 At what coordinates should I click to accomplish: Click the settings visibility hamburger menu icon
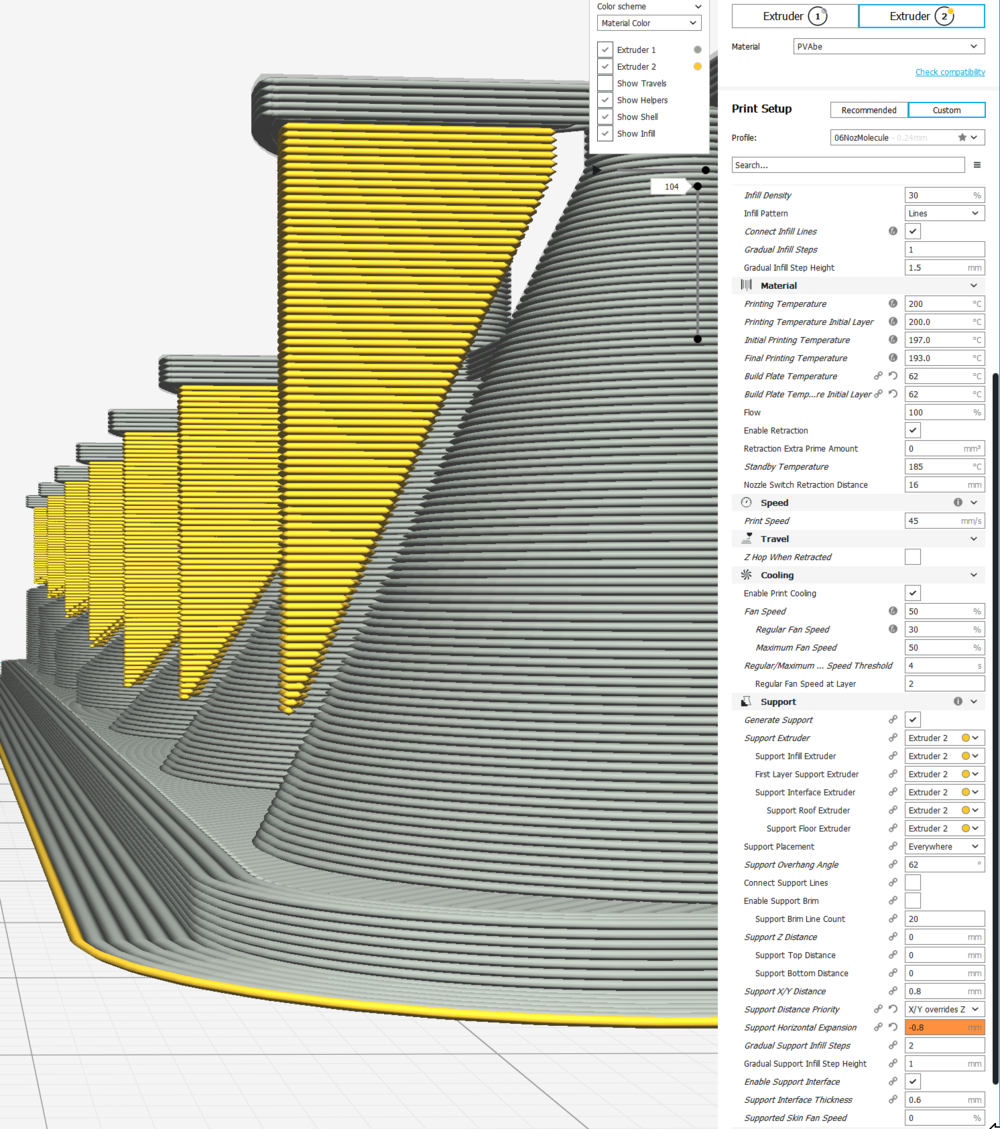(977, 165)
